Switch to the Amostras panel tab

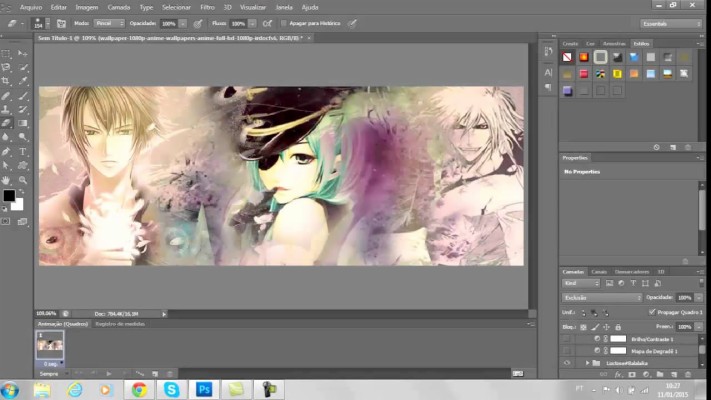tap(615, 43)
